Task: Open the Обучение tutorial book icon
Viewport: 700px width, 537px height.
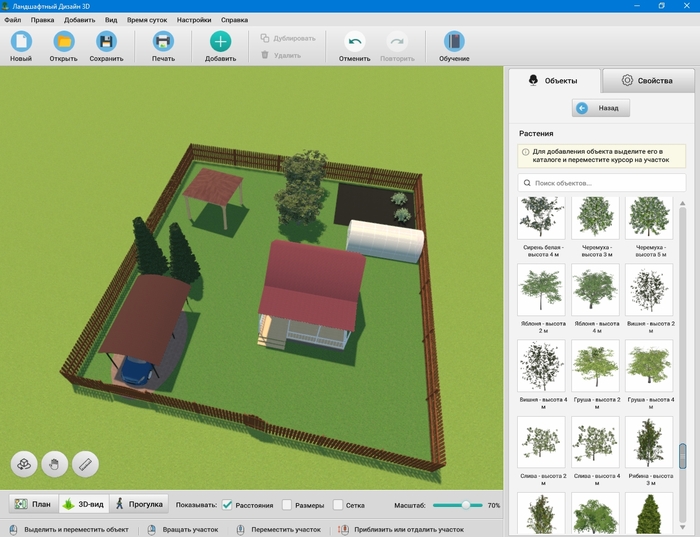Action: 454,42
